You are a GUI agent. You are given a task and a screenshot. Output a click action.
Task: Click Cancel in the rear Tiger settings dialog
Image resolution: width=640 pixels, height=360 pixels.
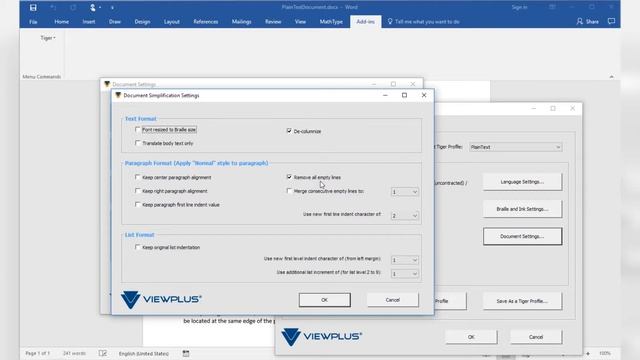tap(536, 337)
